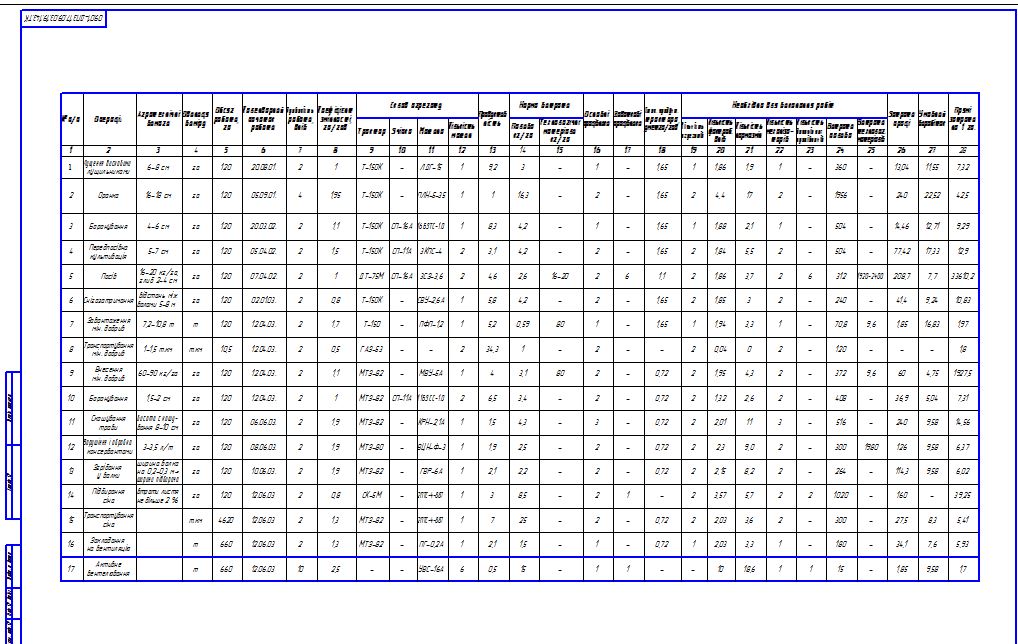Click 'Боронування' in row 10

(109, 398)
